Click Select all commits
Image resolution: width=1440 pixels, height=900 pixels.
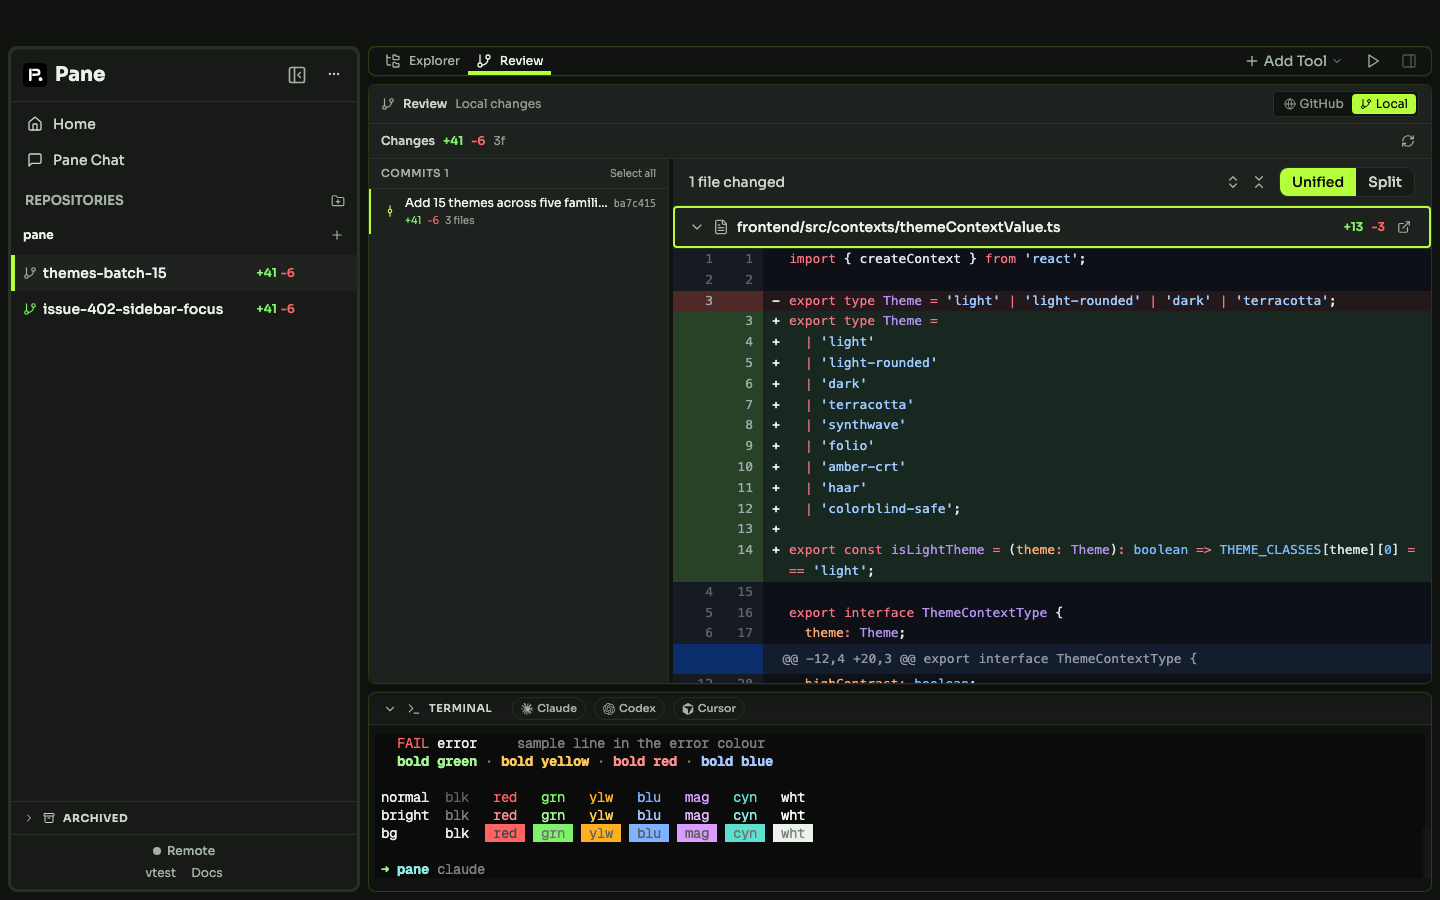tap(633, 173)
